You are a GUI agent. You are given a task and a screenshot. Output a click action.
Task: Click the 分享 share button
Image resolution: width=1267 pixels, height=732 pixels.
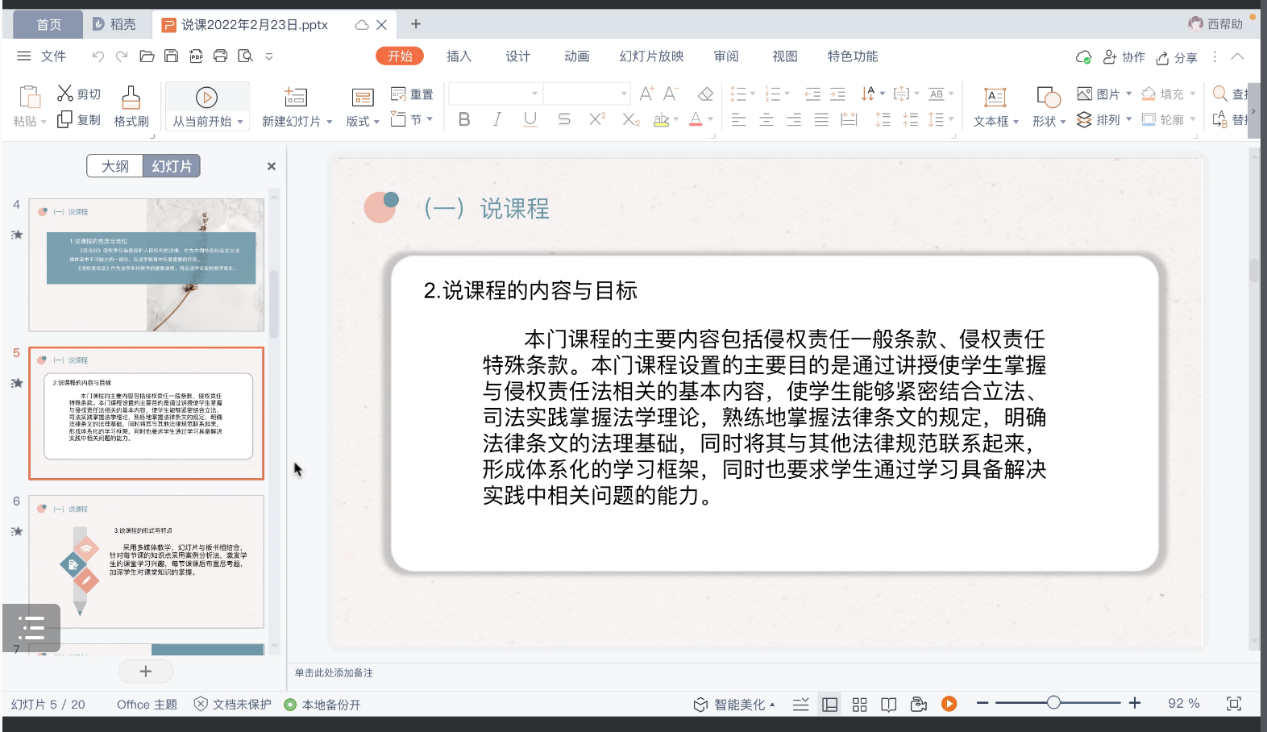click(1177, 57)
